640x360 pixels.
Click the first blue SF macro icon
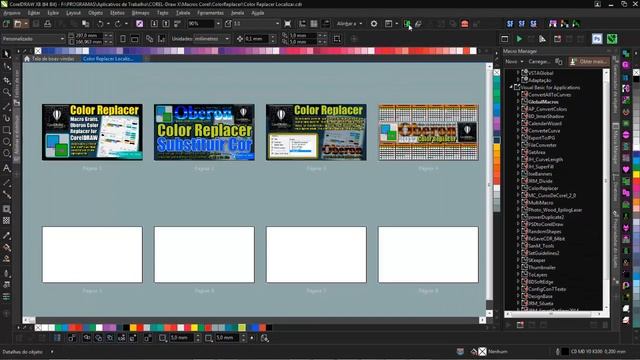510,24
